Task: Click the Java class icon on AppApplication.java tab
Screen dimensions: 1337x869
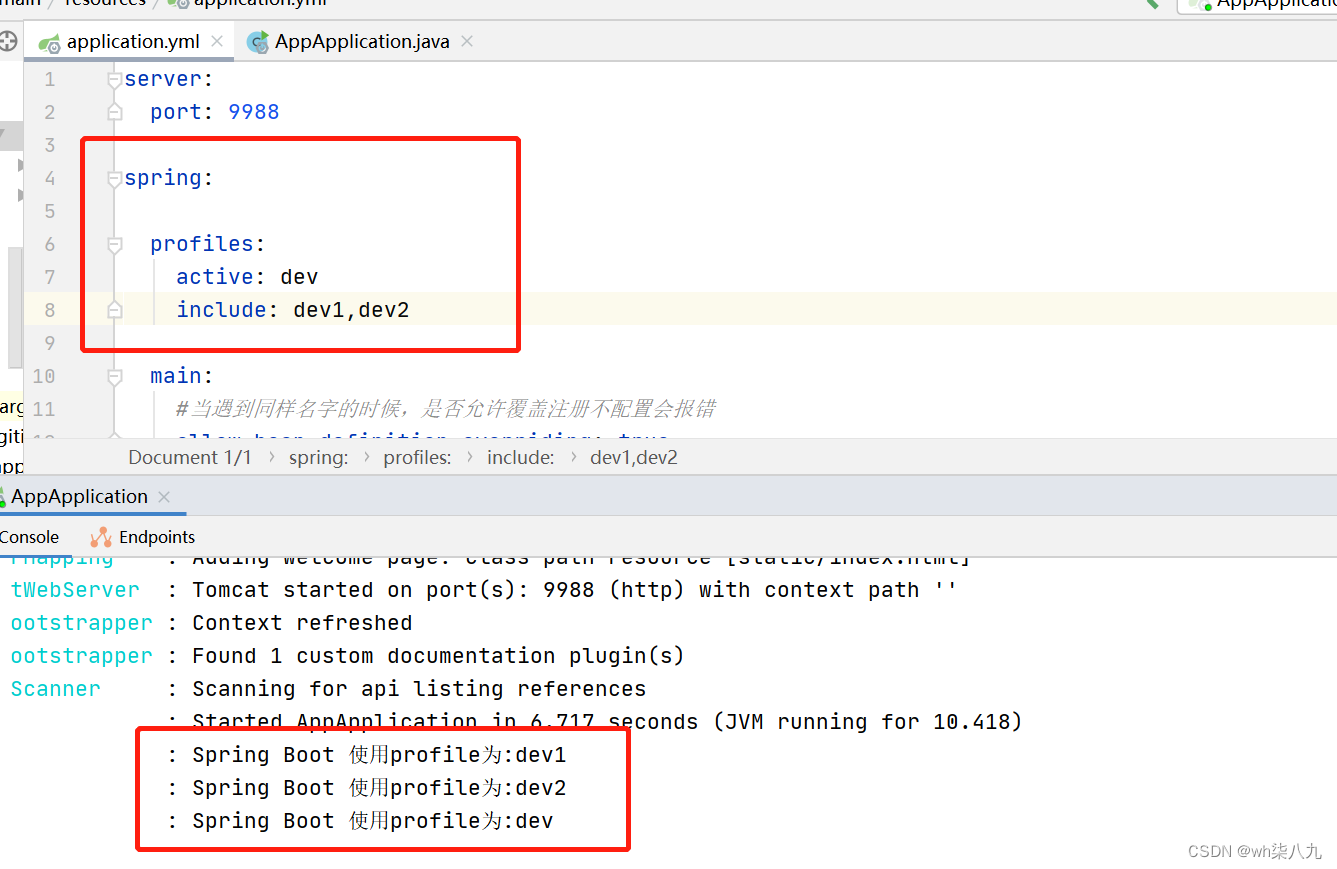Action: coord(258,42)
